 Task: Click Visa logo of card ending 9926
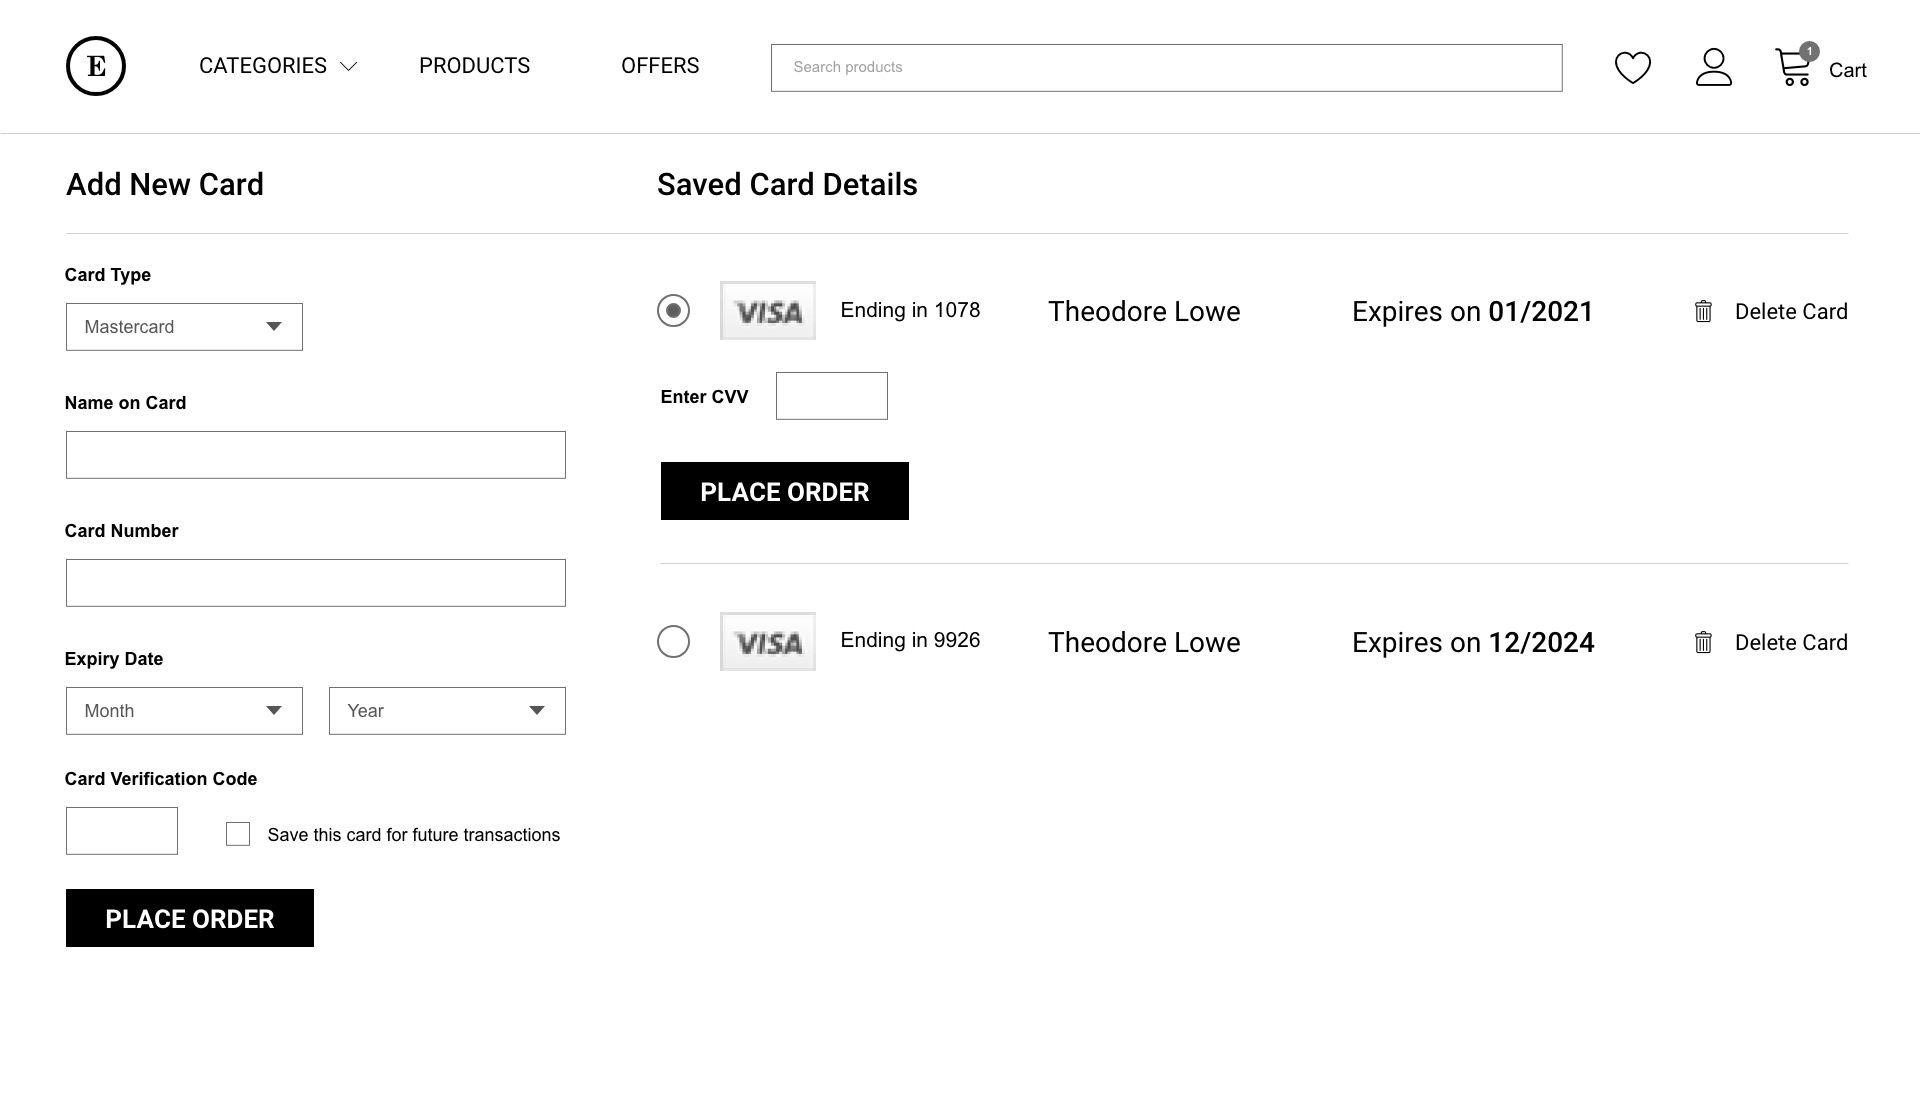pyautogui.click(x=767, y=642)
